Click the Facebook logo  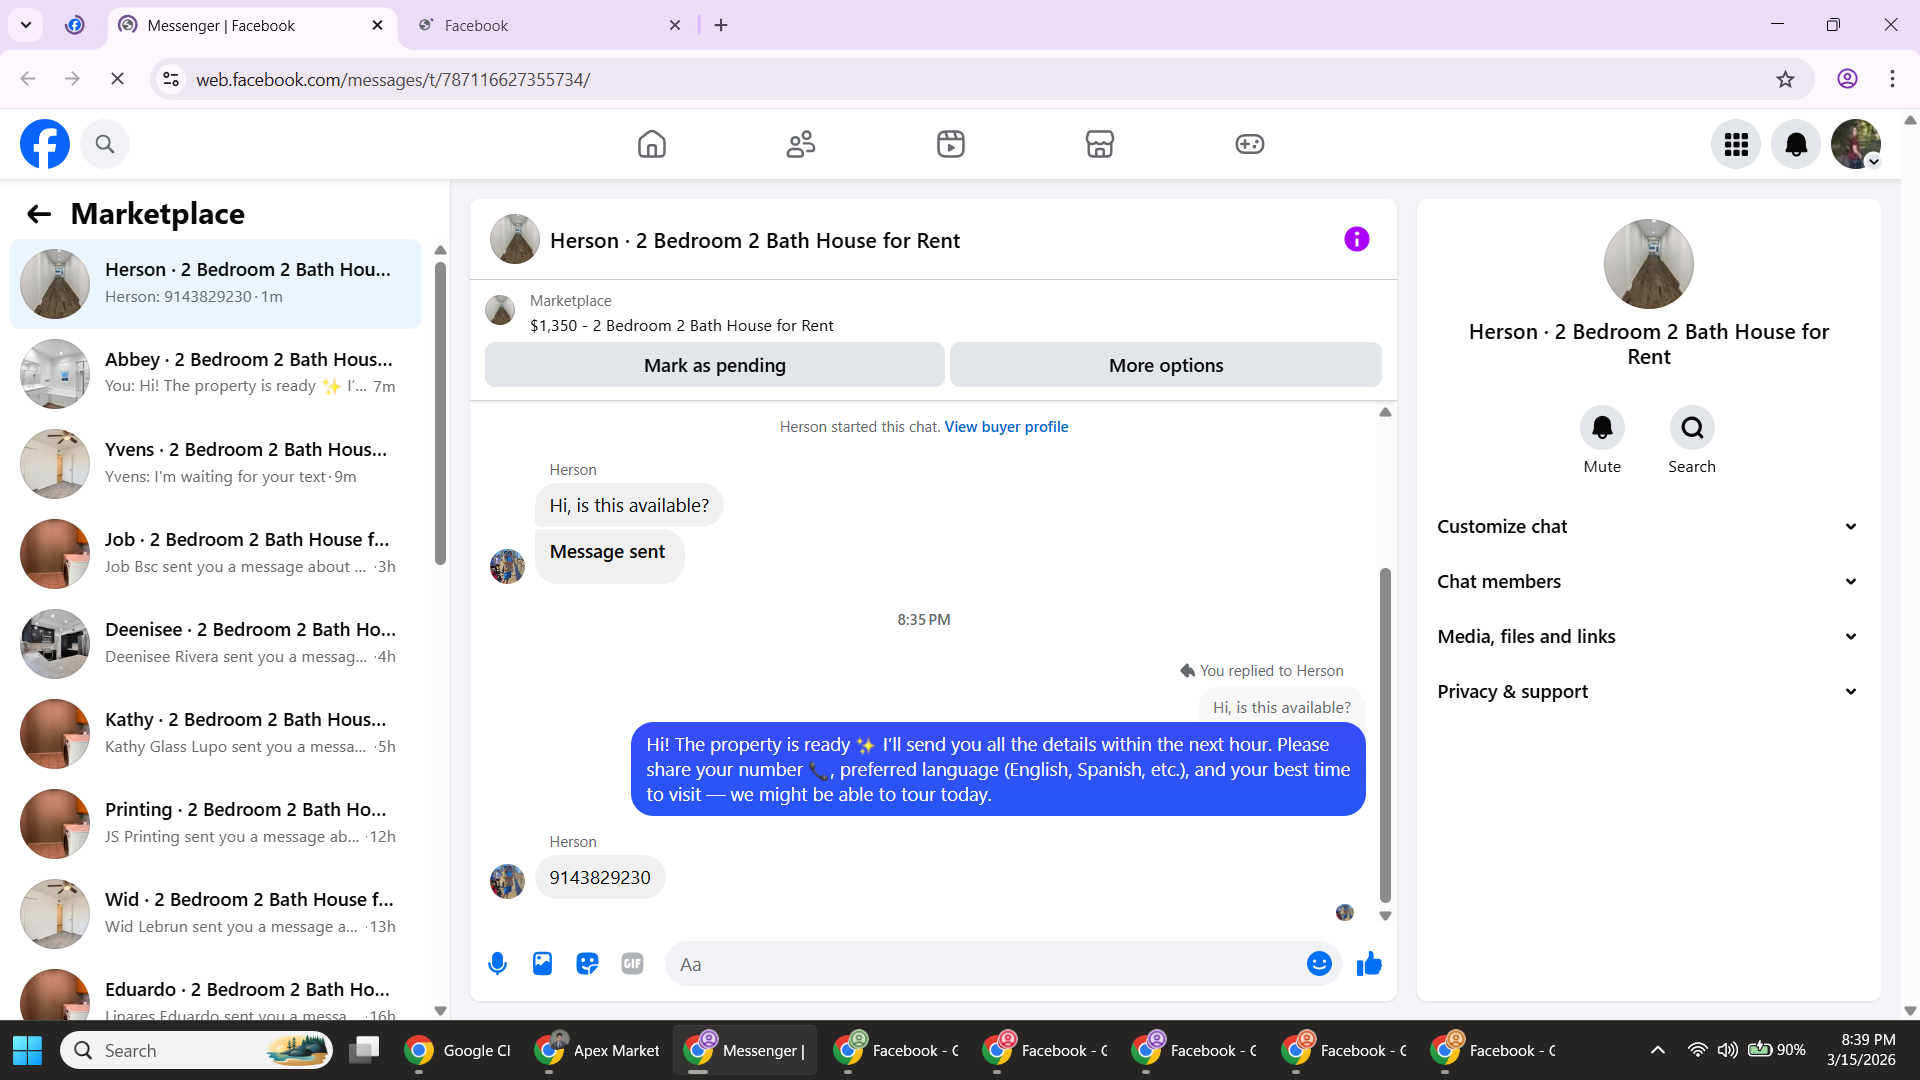pos(45,144)
